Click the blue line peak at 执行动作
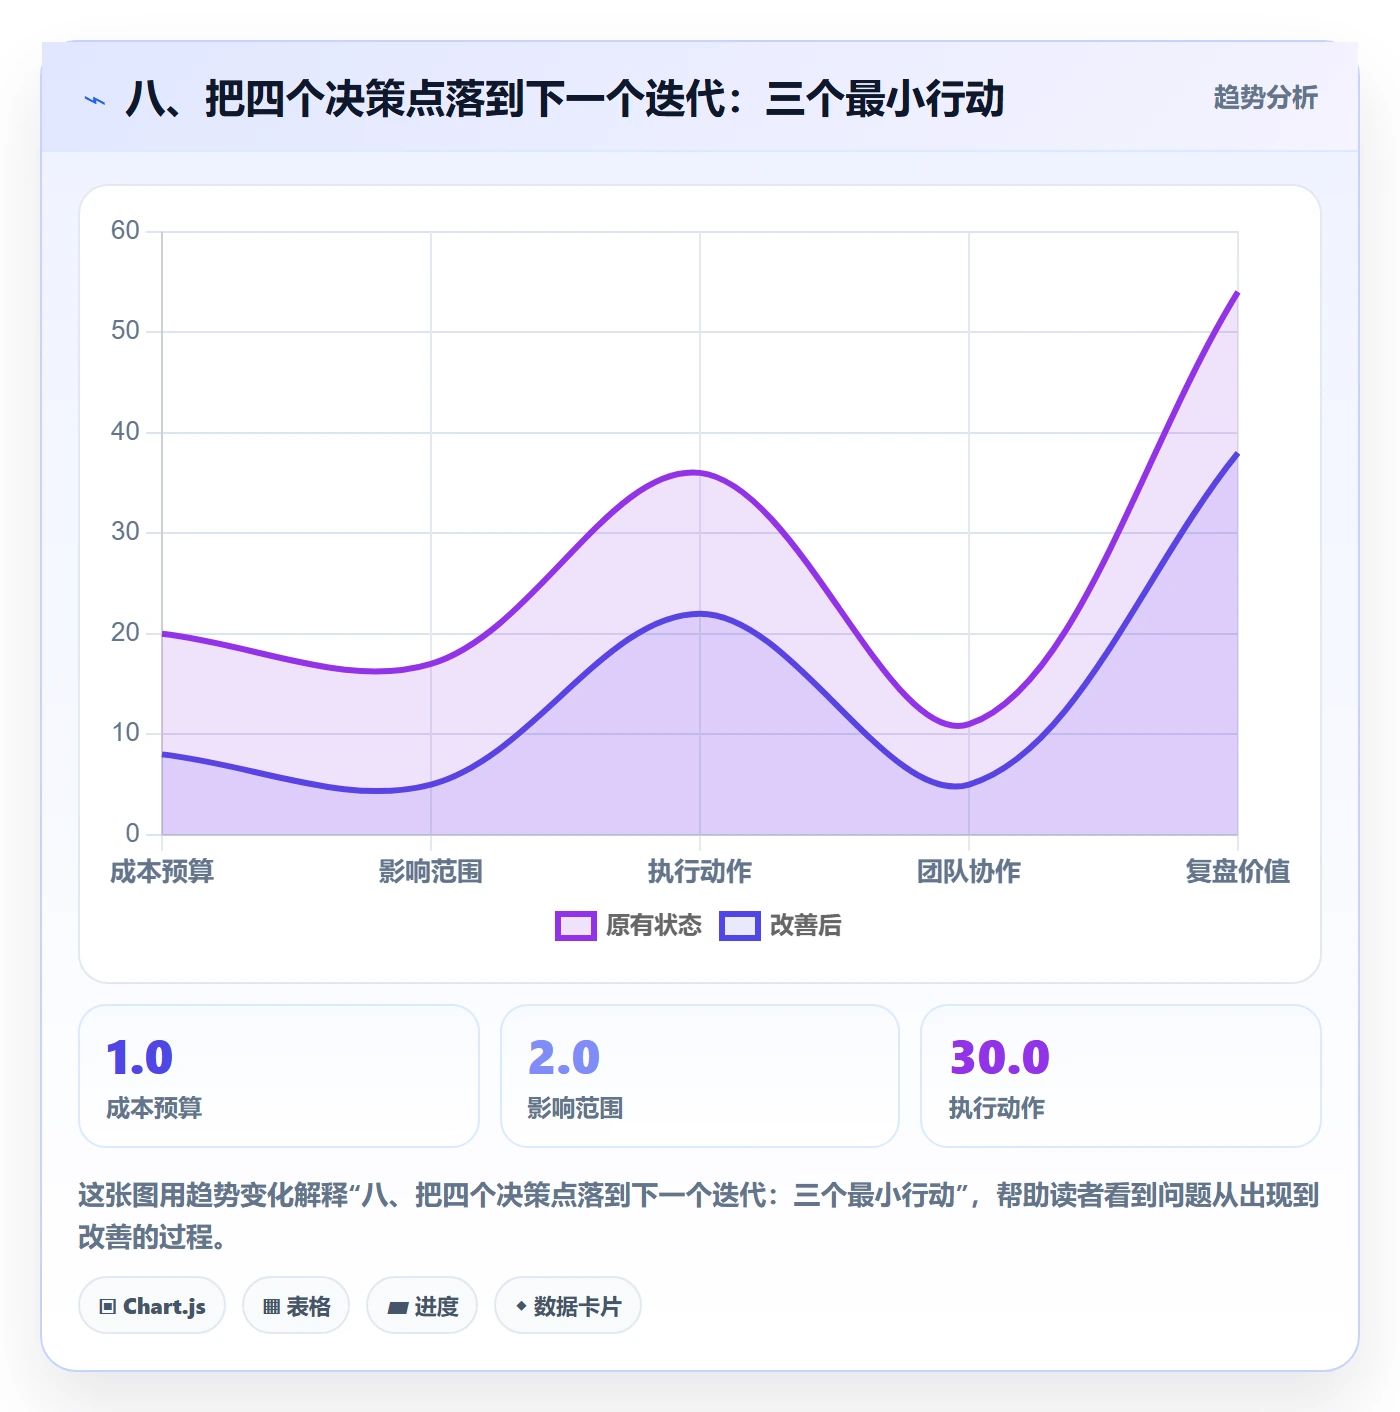 pyautogui.click(x=700, y=613)
